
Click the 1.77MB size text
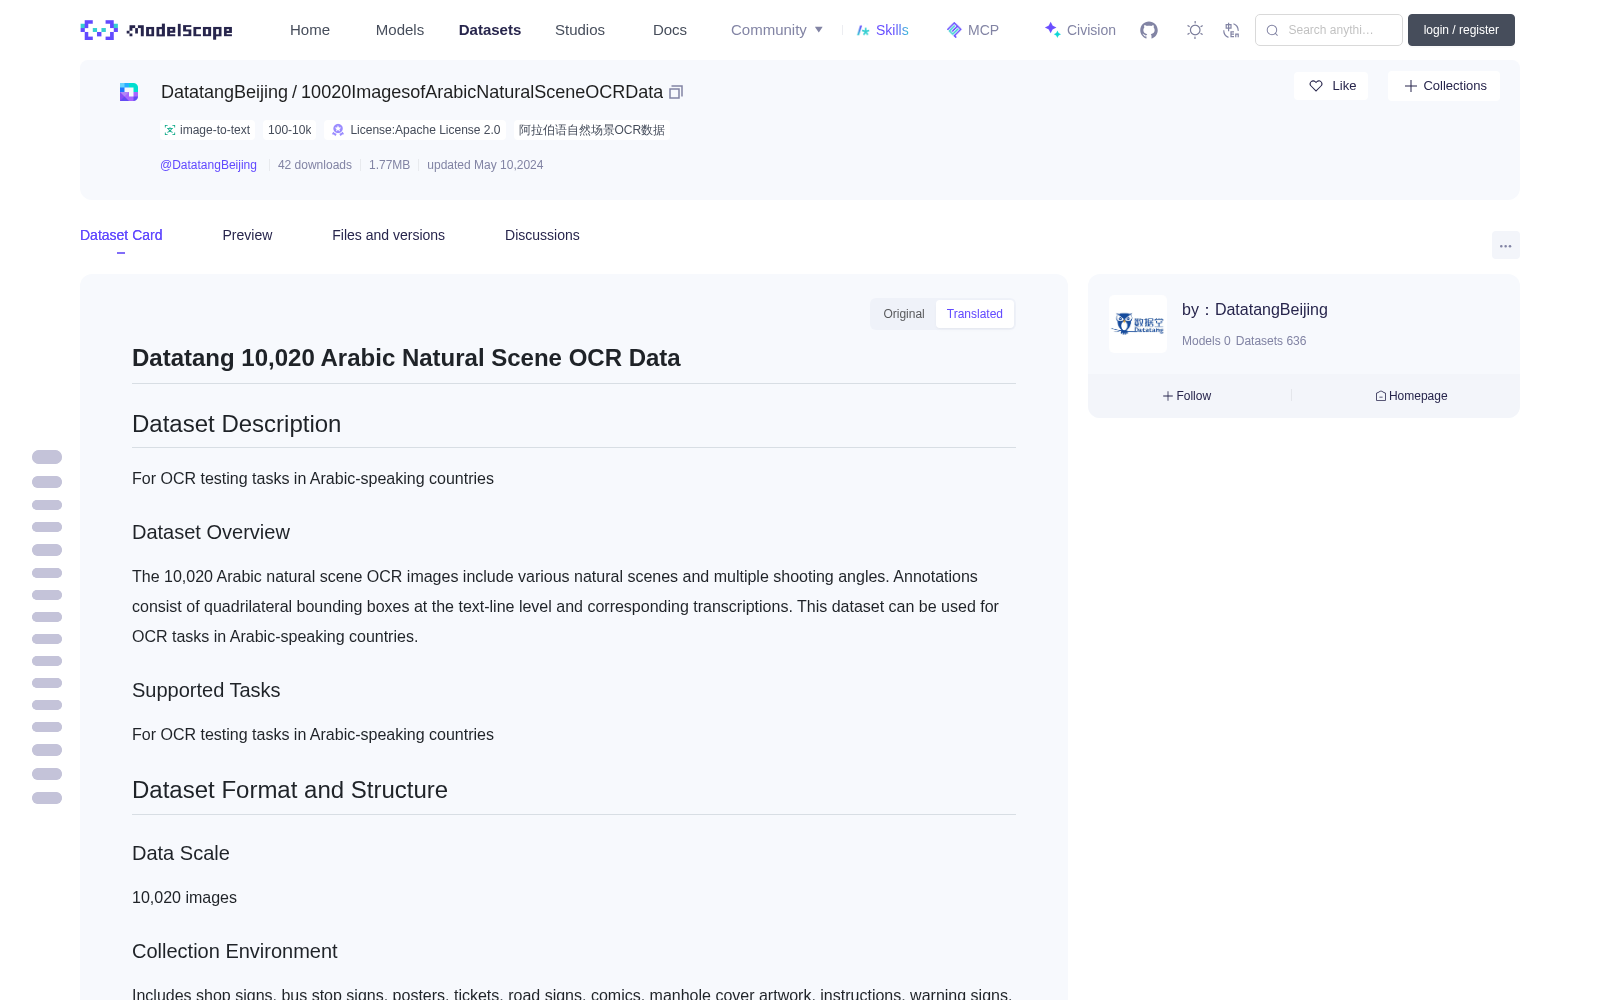(390, 165)
